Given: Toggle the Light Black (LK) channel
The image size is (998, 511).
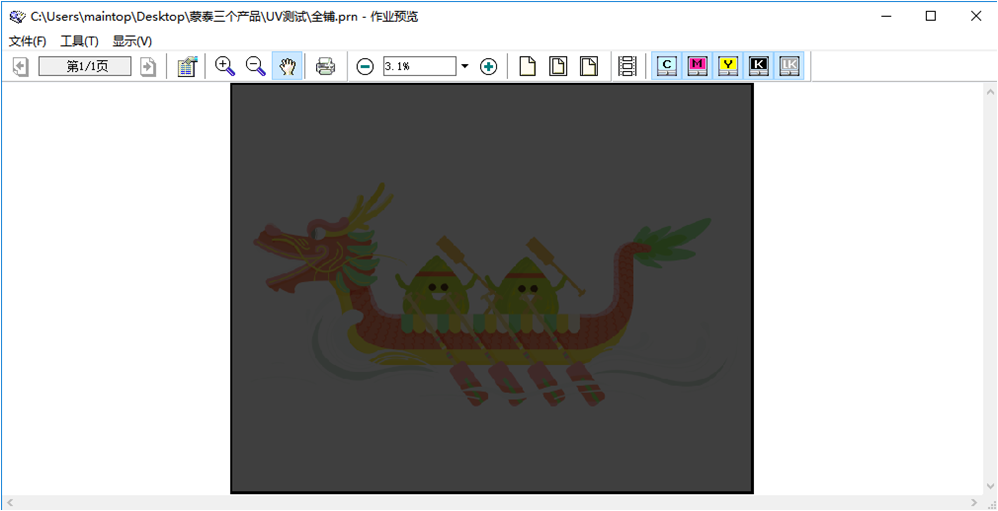Looking at the screenshot, I should pos(789,66).
